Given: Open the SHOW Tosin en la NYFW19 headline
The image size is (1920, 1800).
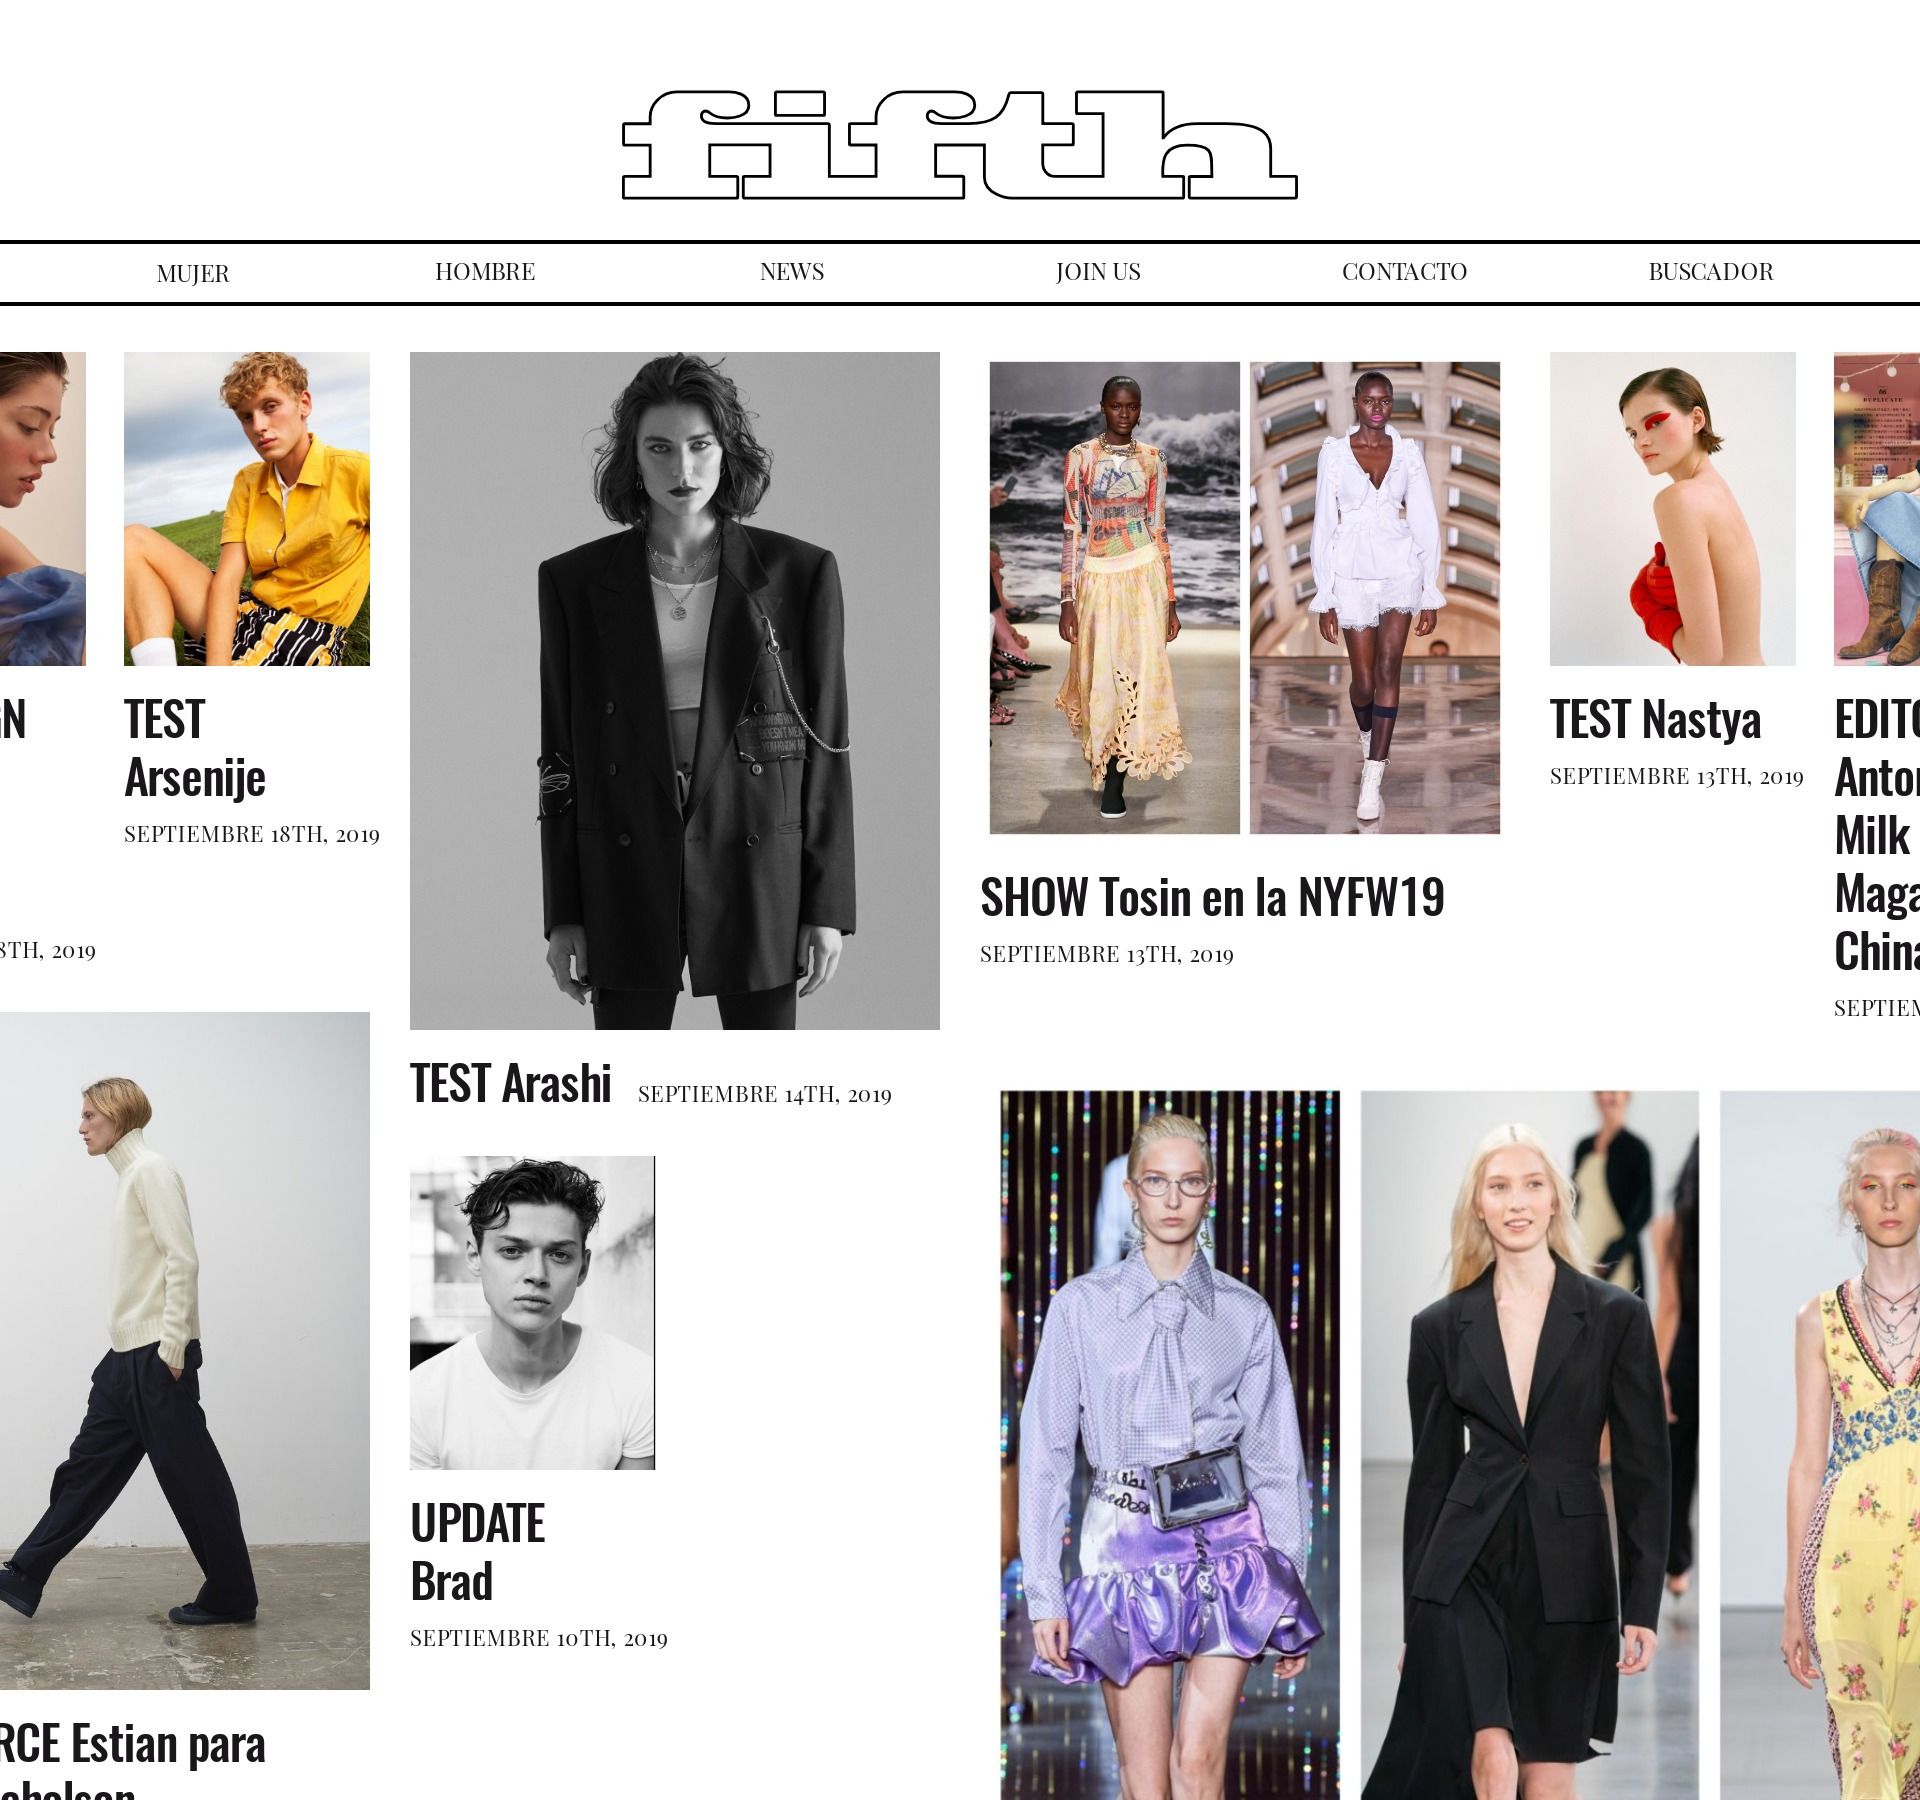Looking at the screenshot, I should point(1212,897).
